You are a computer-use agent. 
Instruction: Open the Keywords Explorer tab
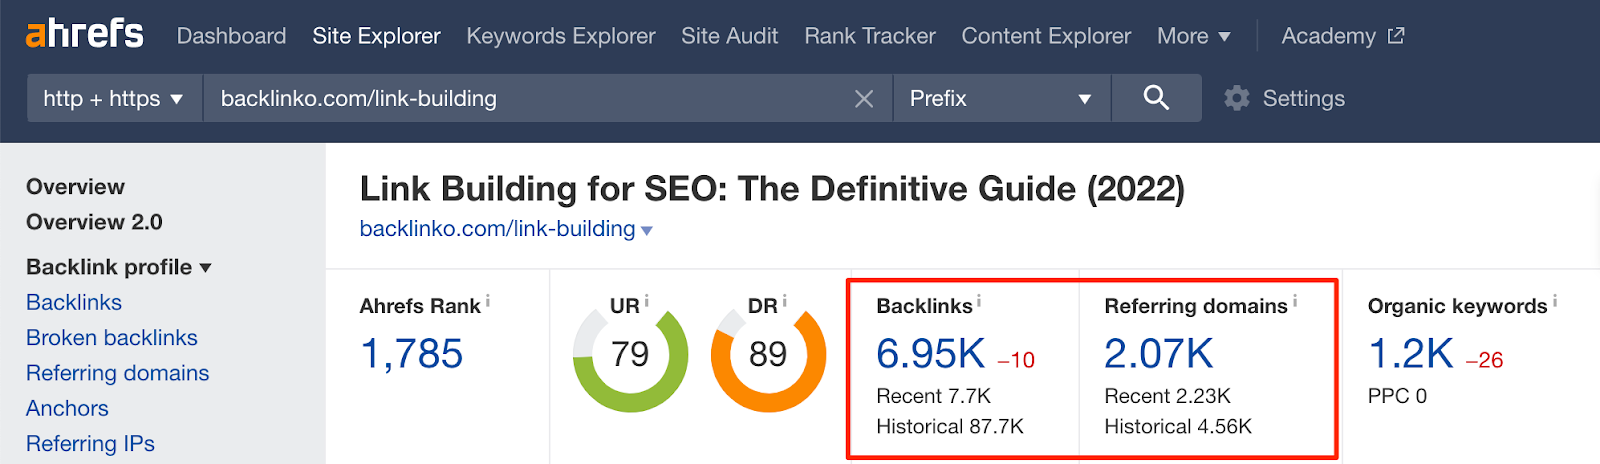click(561, 36)
